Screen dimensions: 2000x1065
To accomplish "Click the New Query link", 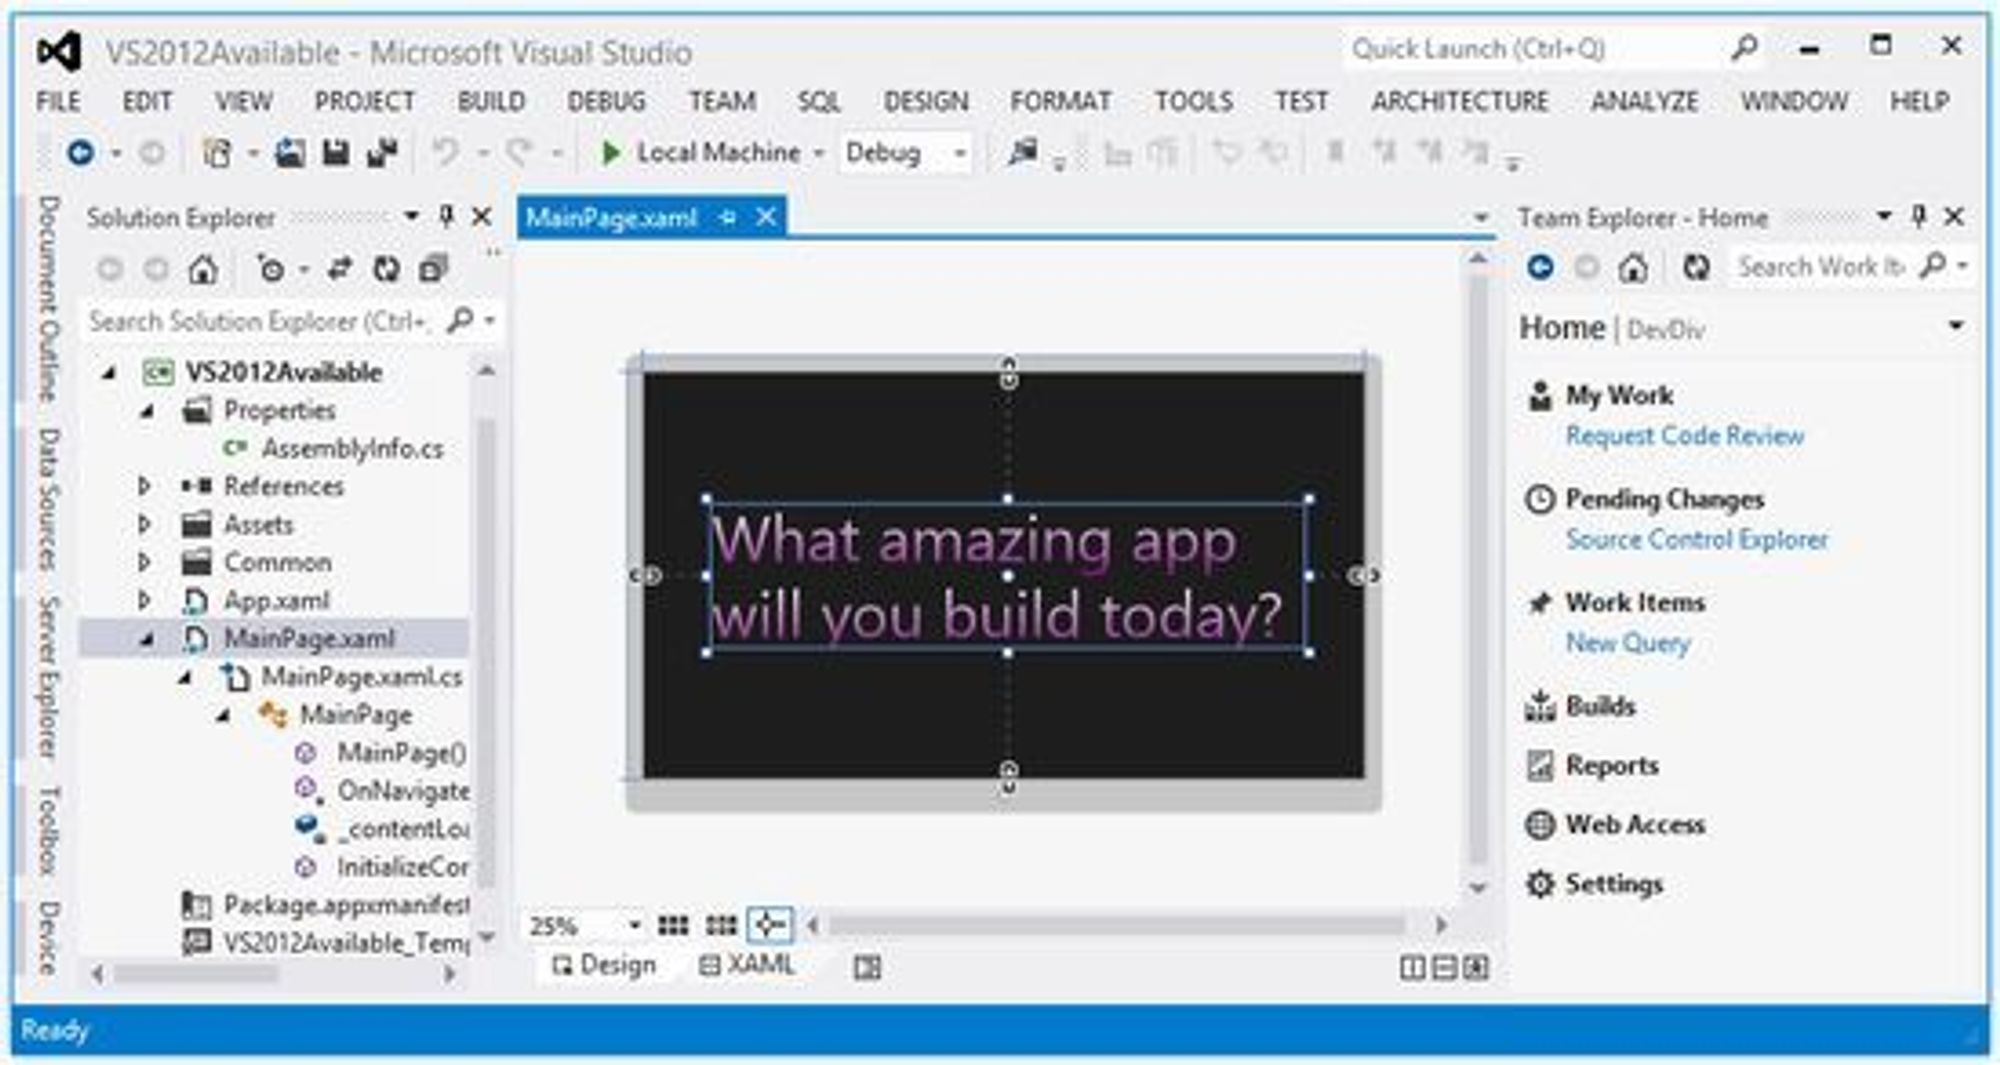I will coord(1628,643).
